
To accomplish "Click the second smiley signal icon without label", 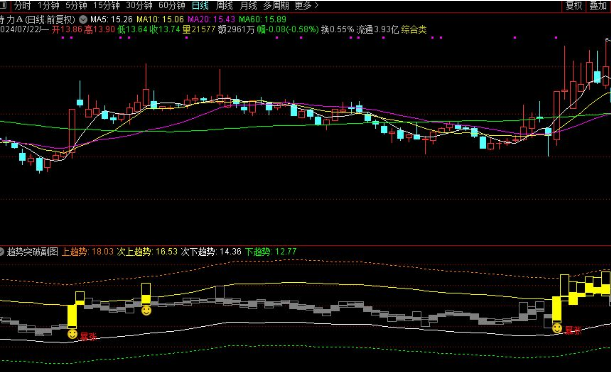I will tap(146, 310).
